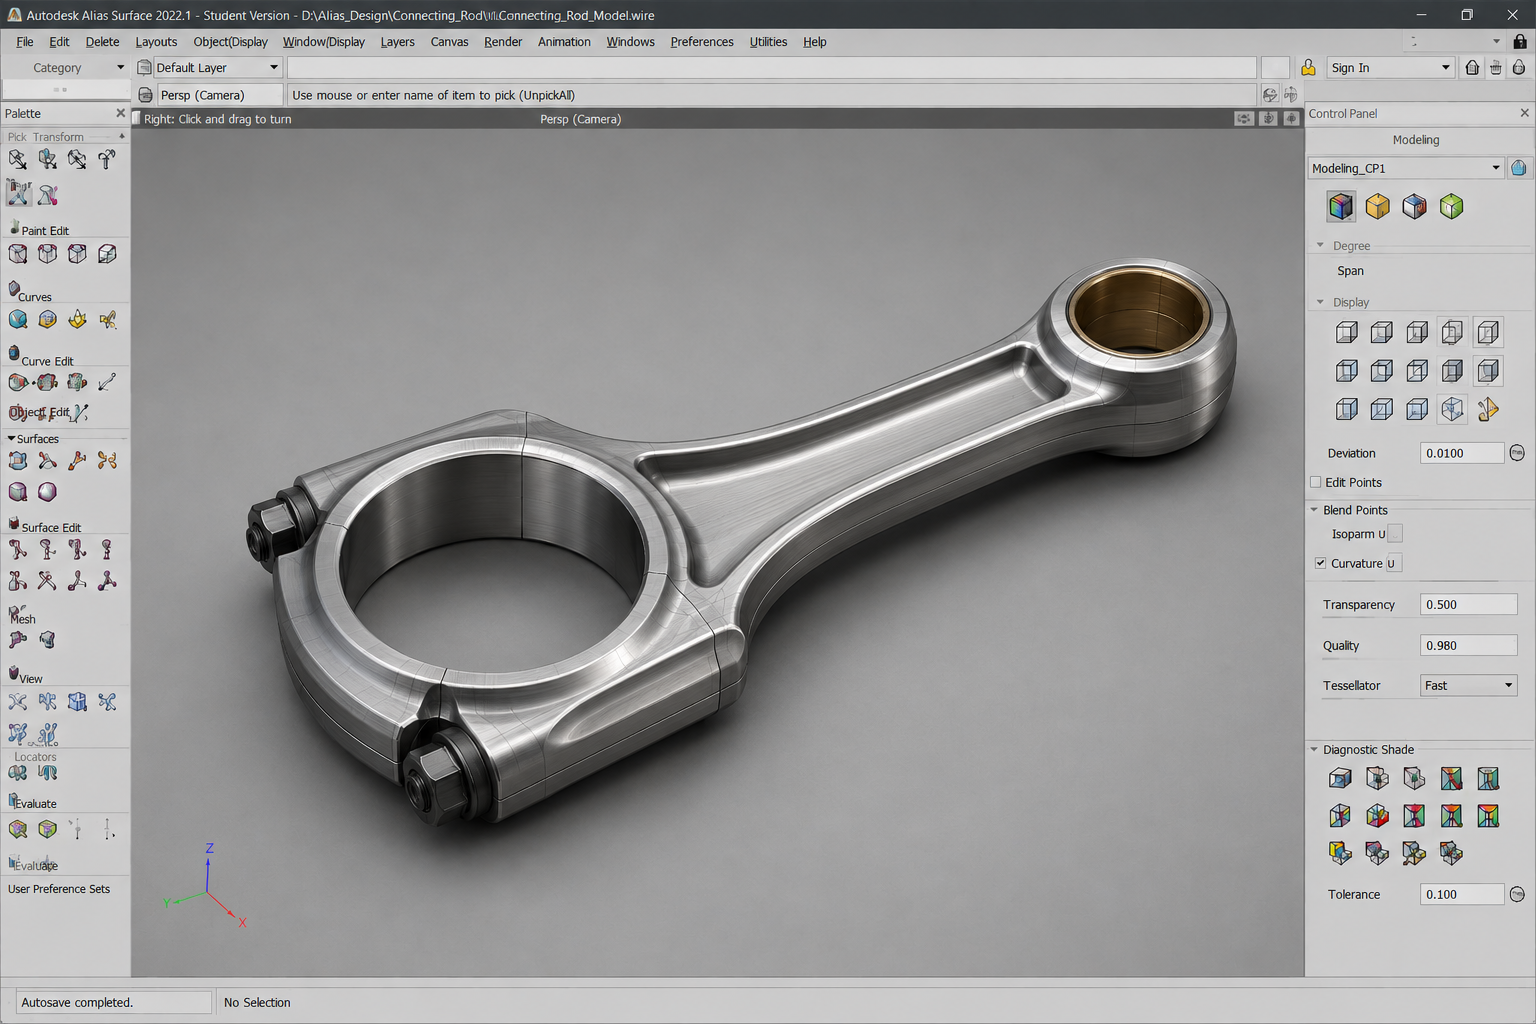Click the Alias application icon in the title bar
Viewport: 1536px width, 1024px height.
[14, 15]
